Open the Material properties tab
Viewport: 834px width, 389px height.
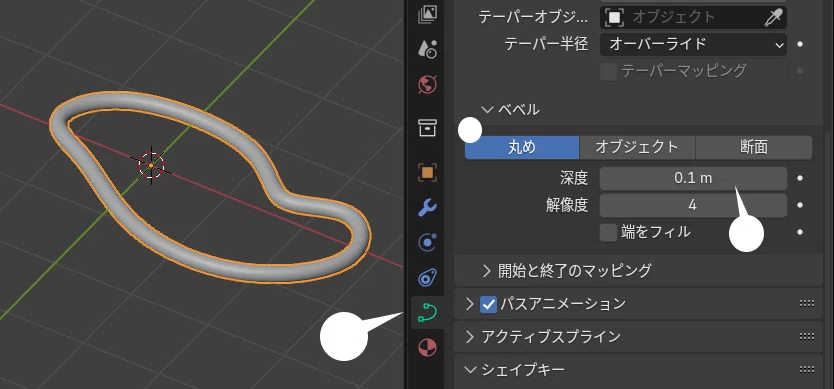pyautogui.click(x=427, y=348)
